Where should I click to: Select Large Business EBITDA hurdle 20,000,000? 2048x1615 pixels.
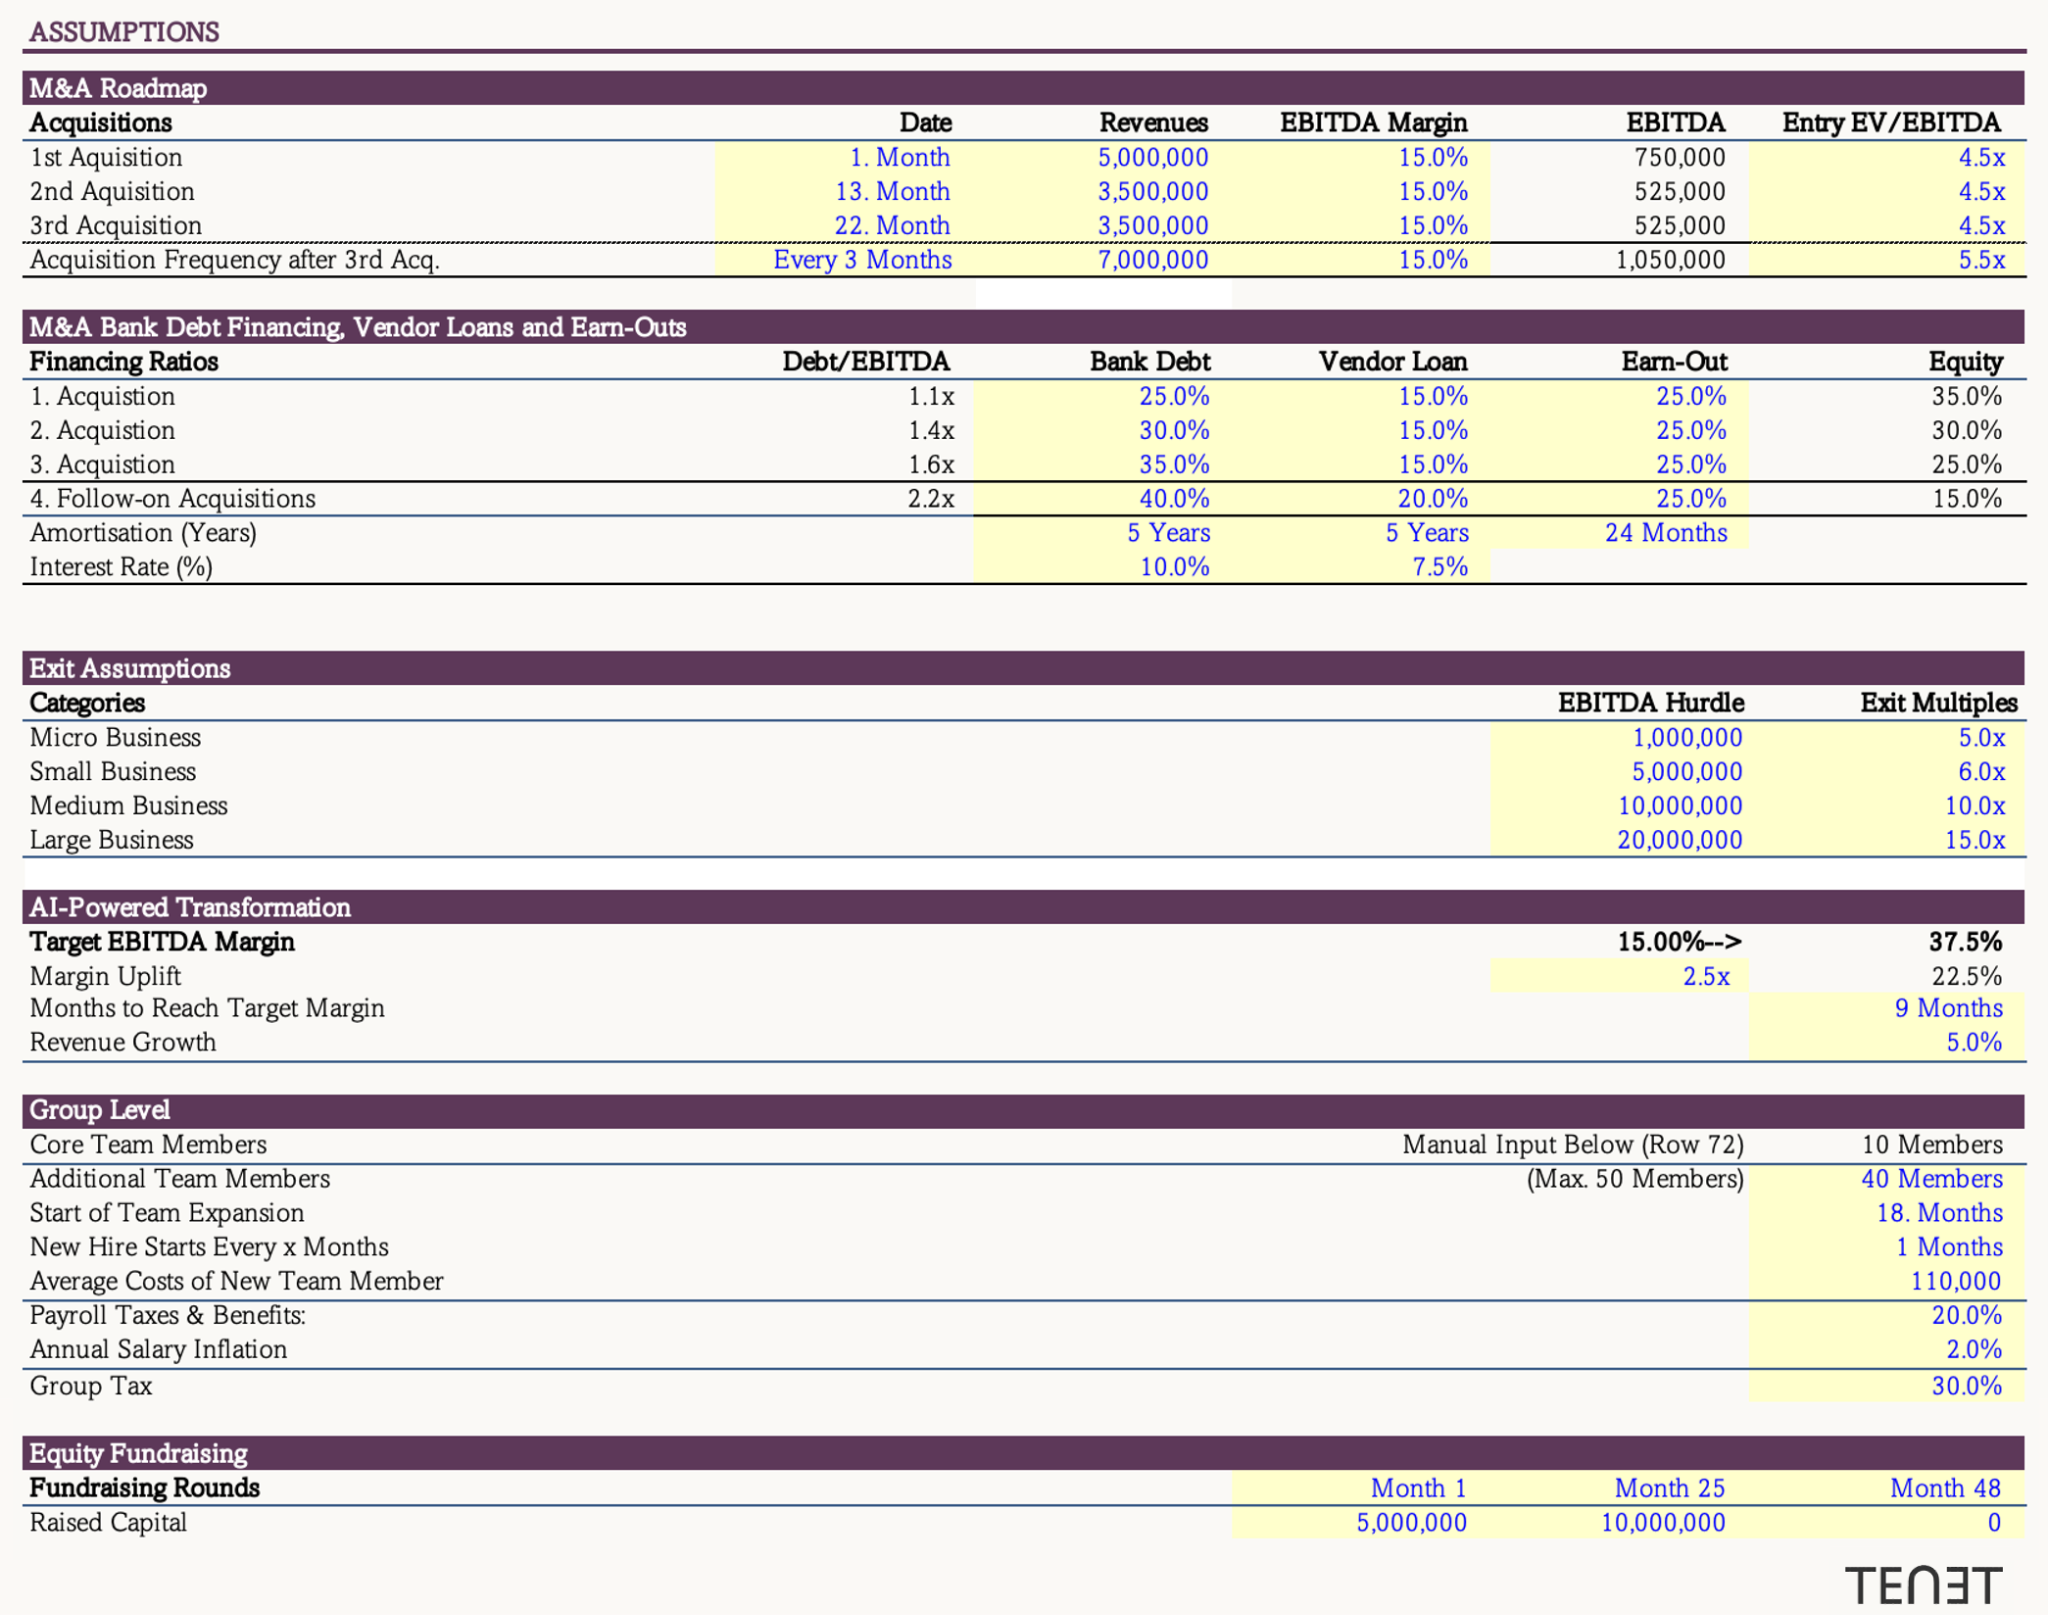pos(1619,840)
